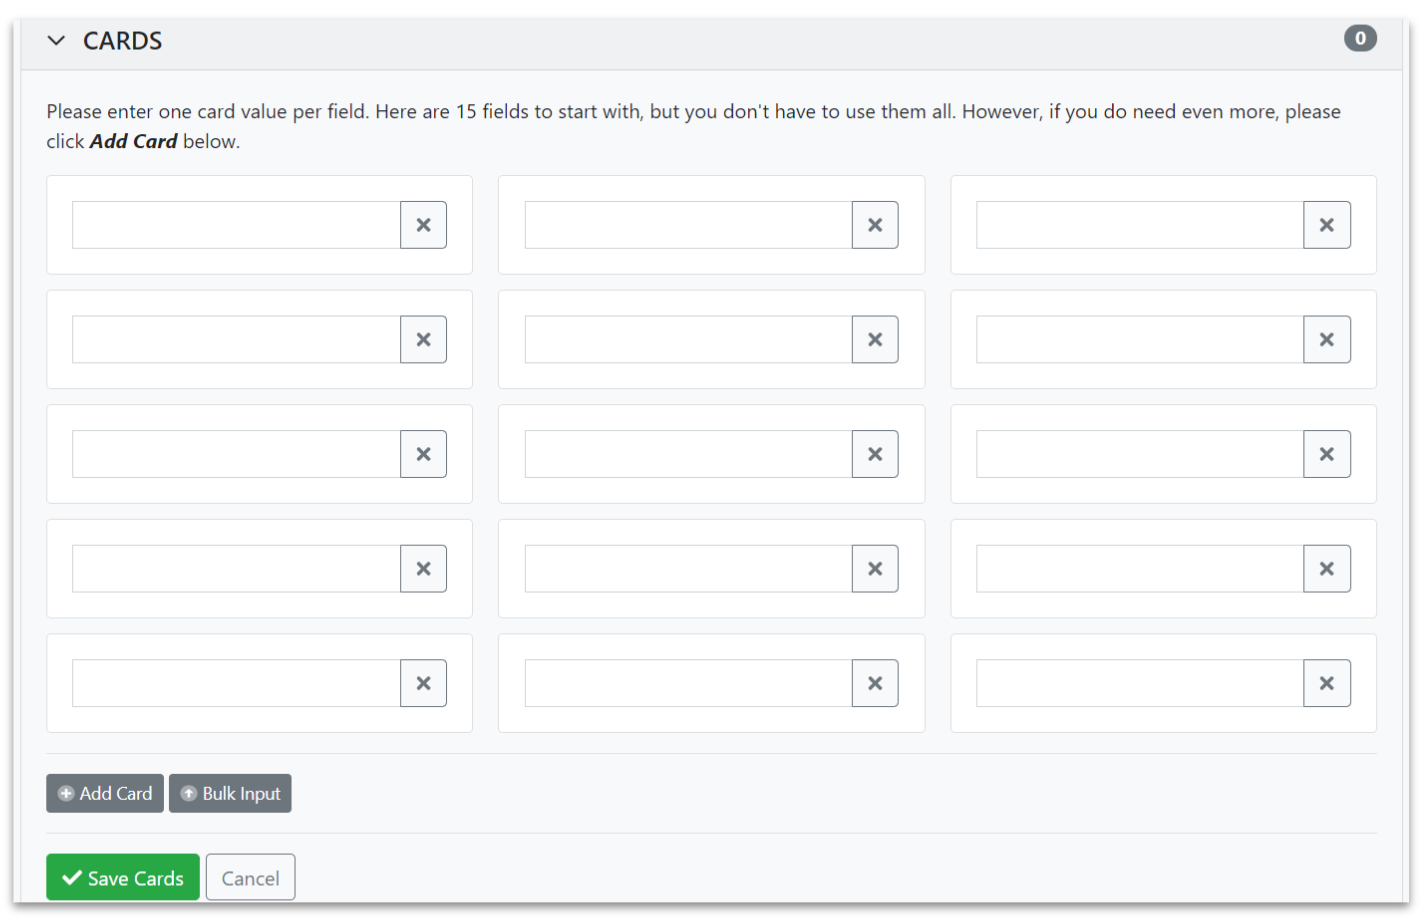Click the card count badge showing 0
Viewport: 1428px width, 922px height.
click(x=1359, y=39)
